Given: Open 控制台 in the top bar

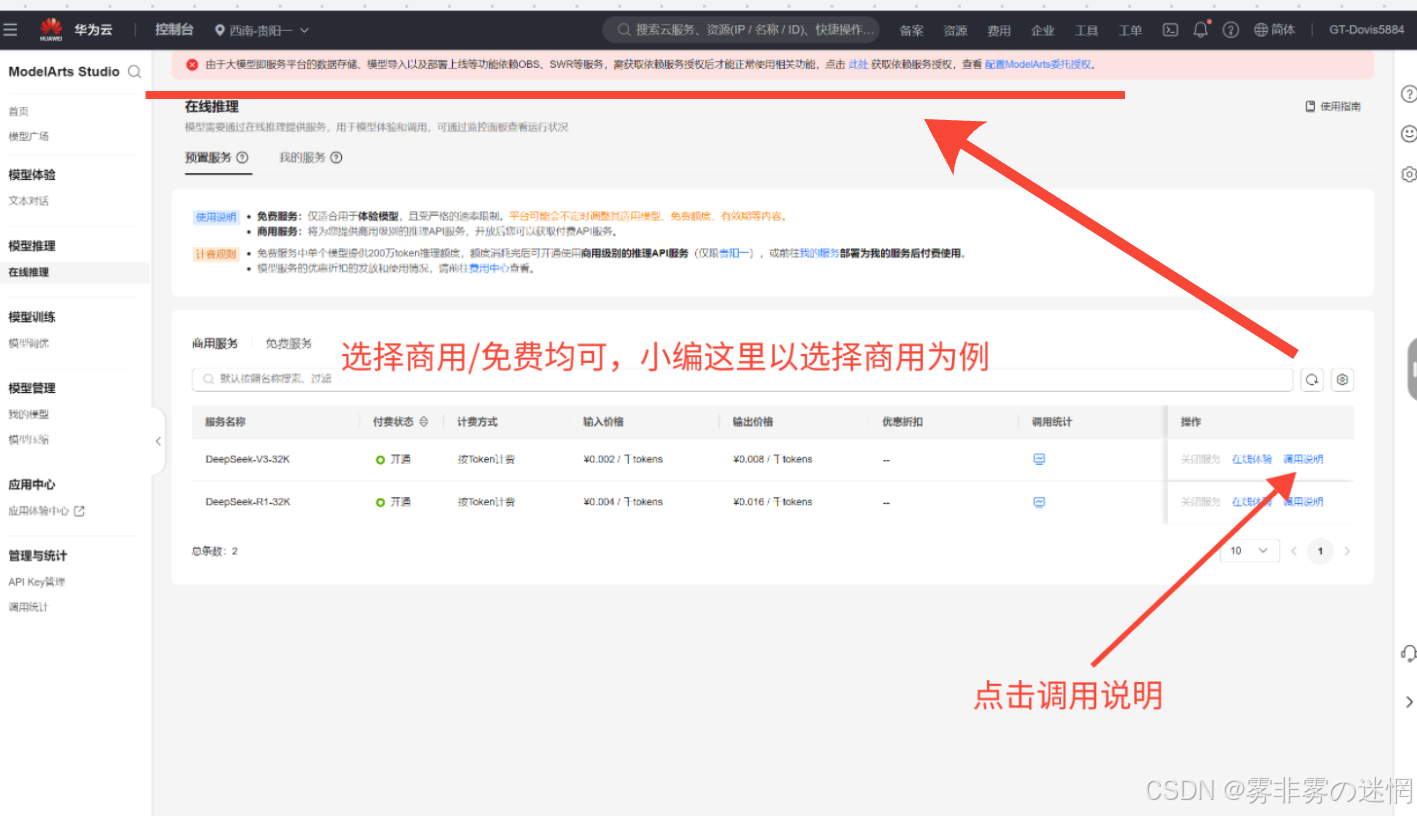Looking at the screenshot, I should click(x=174, y=30).
